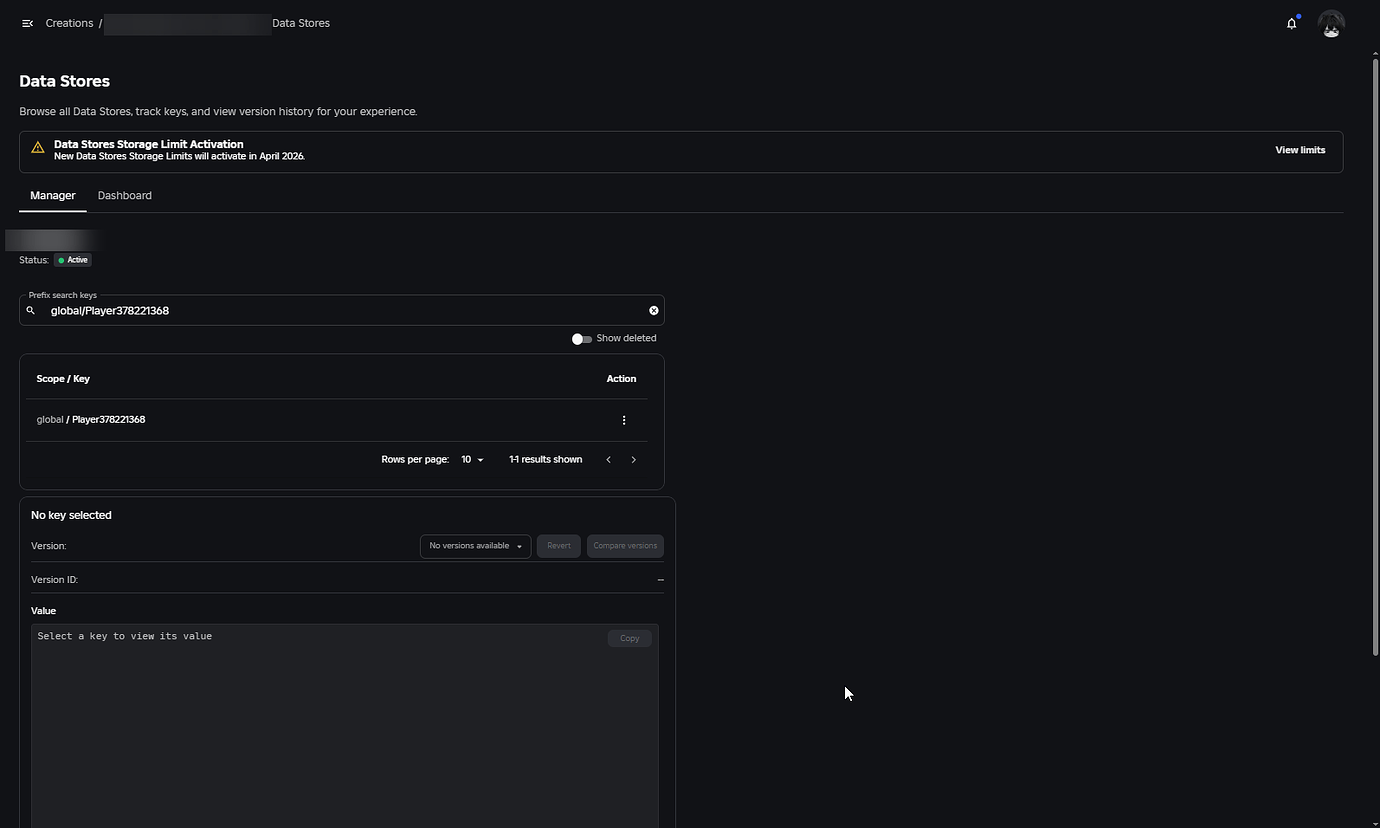The width and height of the screenshot is (1380, 828).
Task: Click the storage limit warning triangle icon
Action: 37,147
